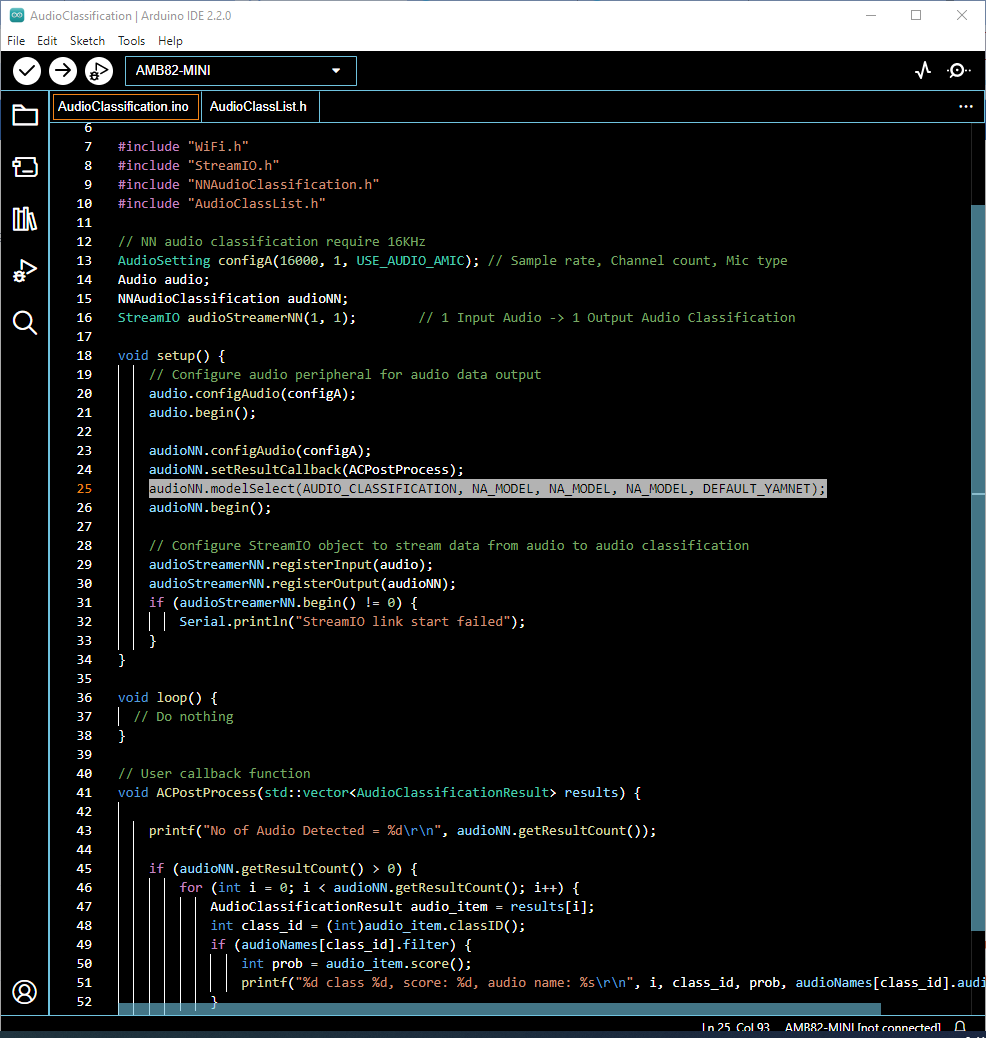Open the Sketch menu
Viewport: 986px width, 1038px height.
(87, 41)
